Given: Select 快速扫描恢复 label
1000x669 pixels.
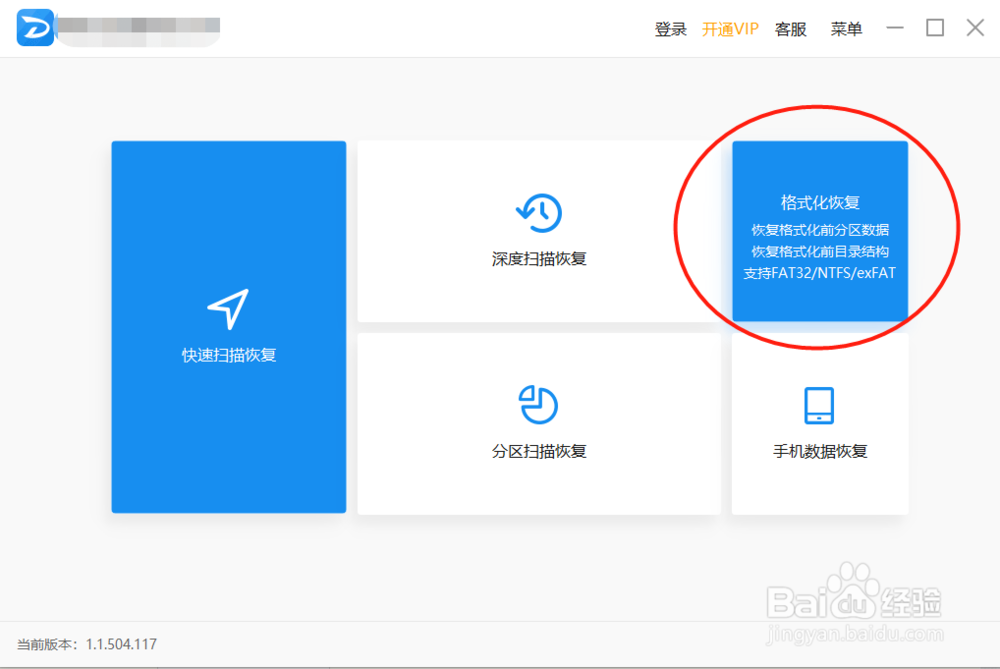Looking at the screenshot, I should coord(229,355).
